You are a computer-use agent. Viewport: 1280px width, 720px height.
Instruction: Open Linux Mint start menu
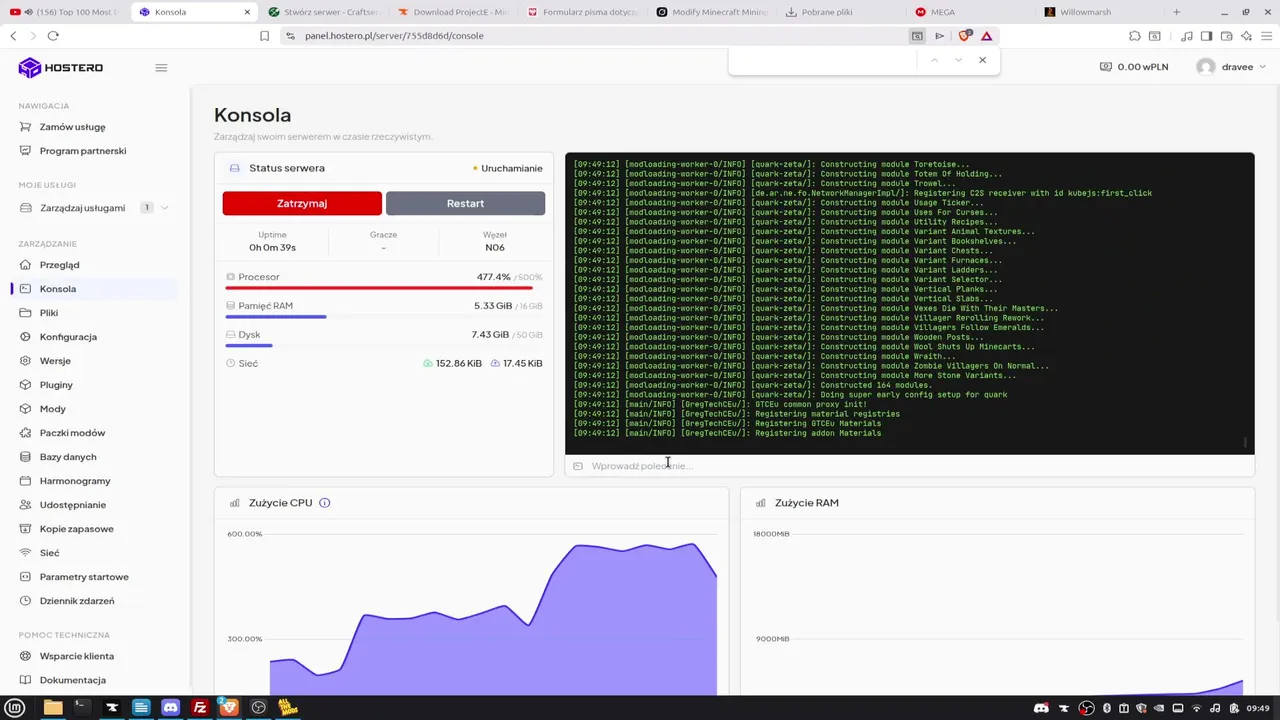click(16, 708)
